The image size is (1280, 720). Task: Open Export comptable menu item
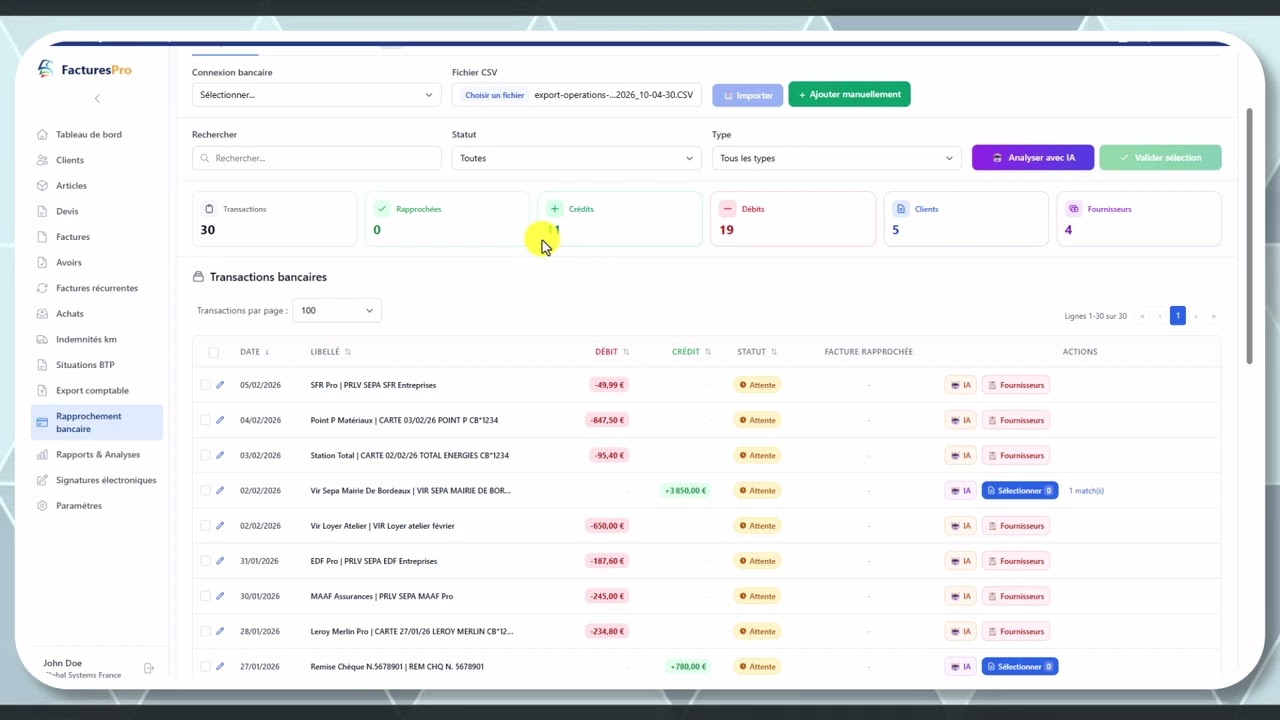(92, 390)
